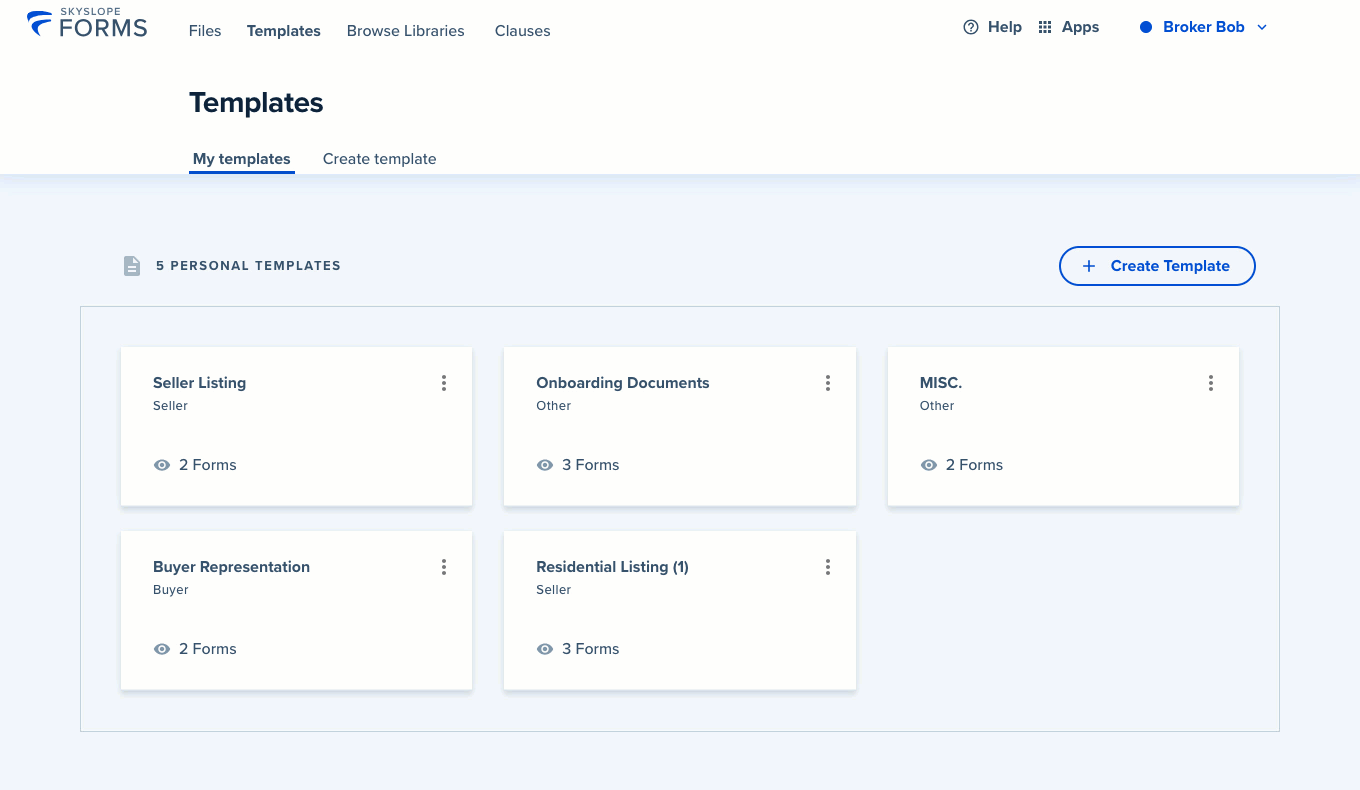Expand the Broker Bob account chevron

[1262, 28]
